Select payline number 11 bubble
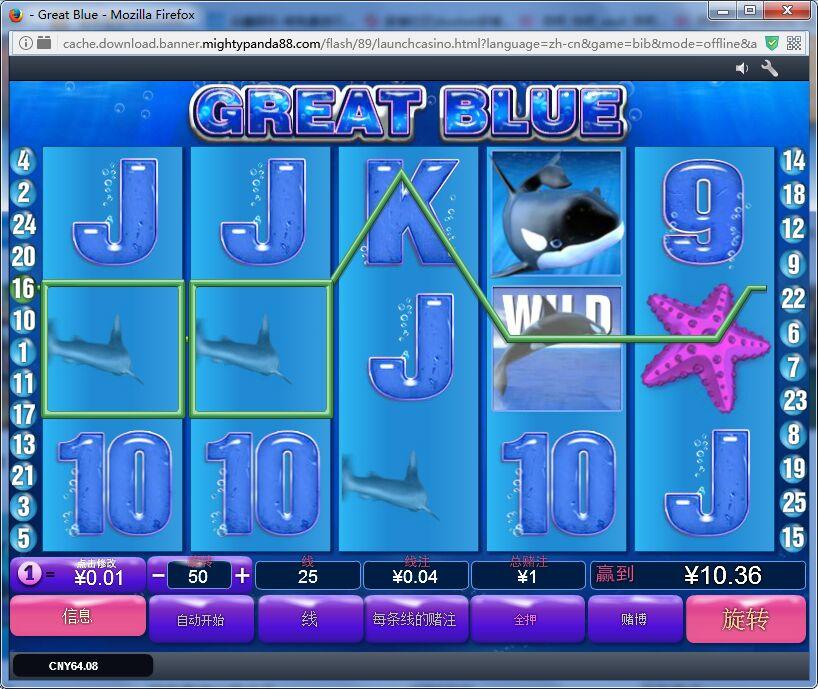Viewport: 818px width, 689px height. 23,383
